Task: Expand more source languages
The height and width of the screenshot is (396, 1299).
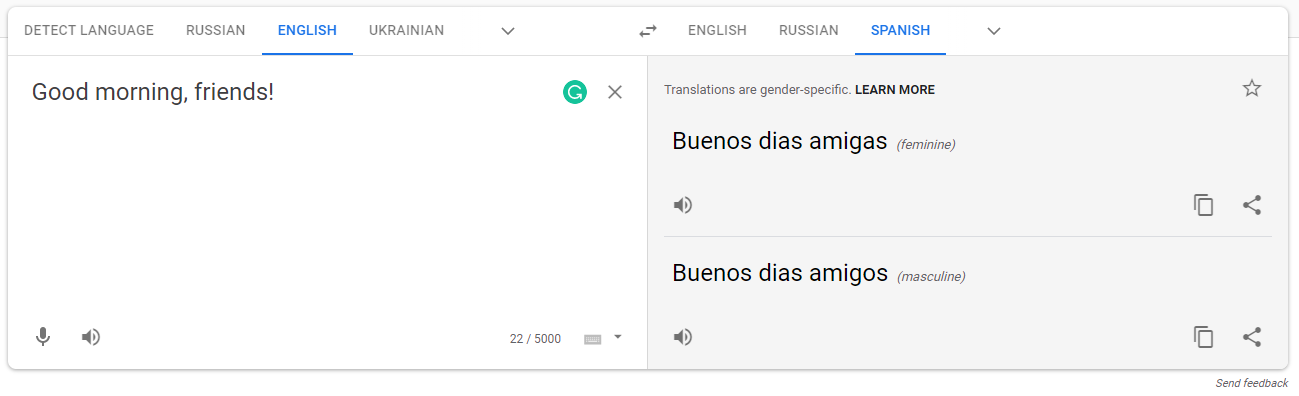Action: (508, 31)
